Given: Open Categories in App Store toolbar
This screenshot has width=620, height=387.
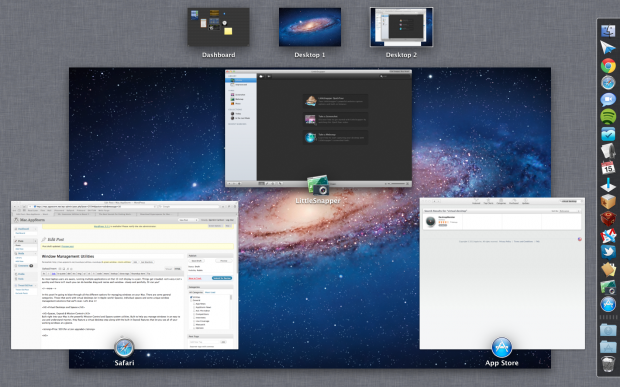Looking at the screenshot, I should click(x=501, y=202).
